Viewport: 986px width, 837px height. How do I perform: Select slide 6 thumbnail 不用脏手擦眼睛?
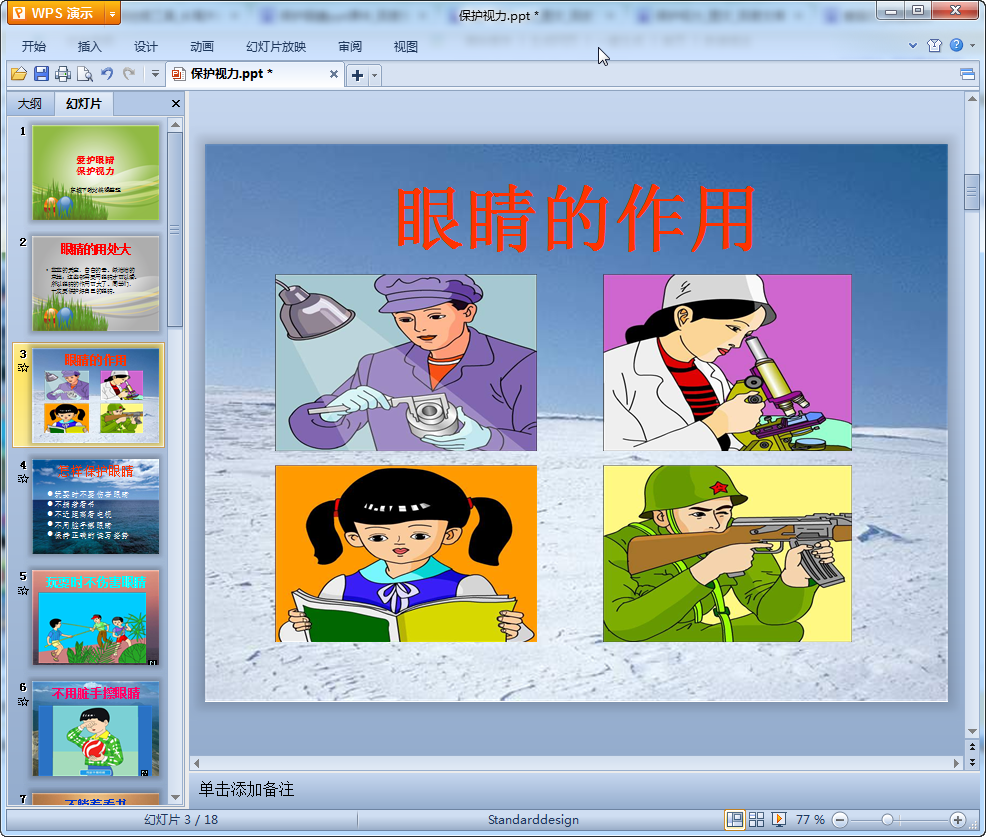[96, 729]
